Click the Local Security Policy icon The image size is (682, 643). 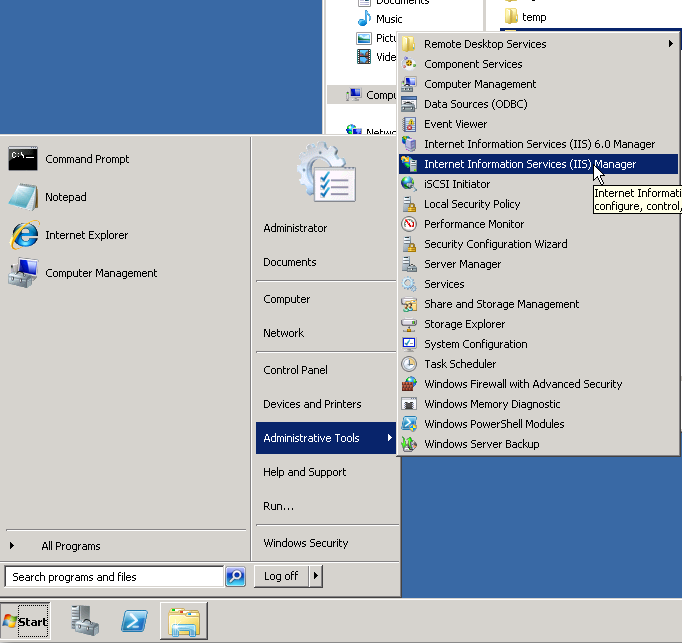coord(409,204)
